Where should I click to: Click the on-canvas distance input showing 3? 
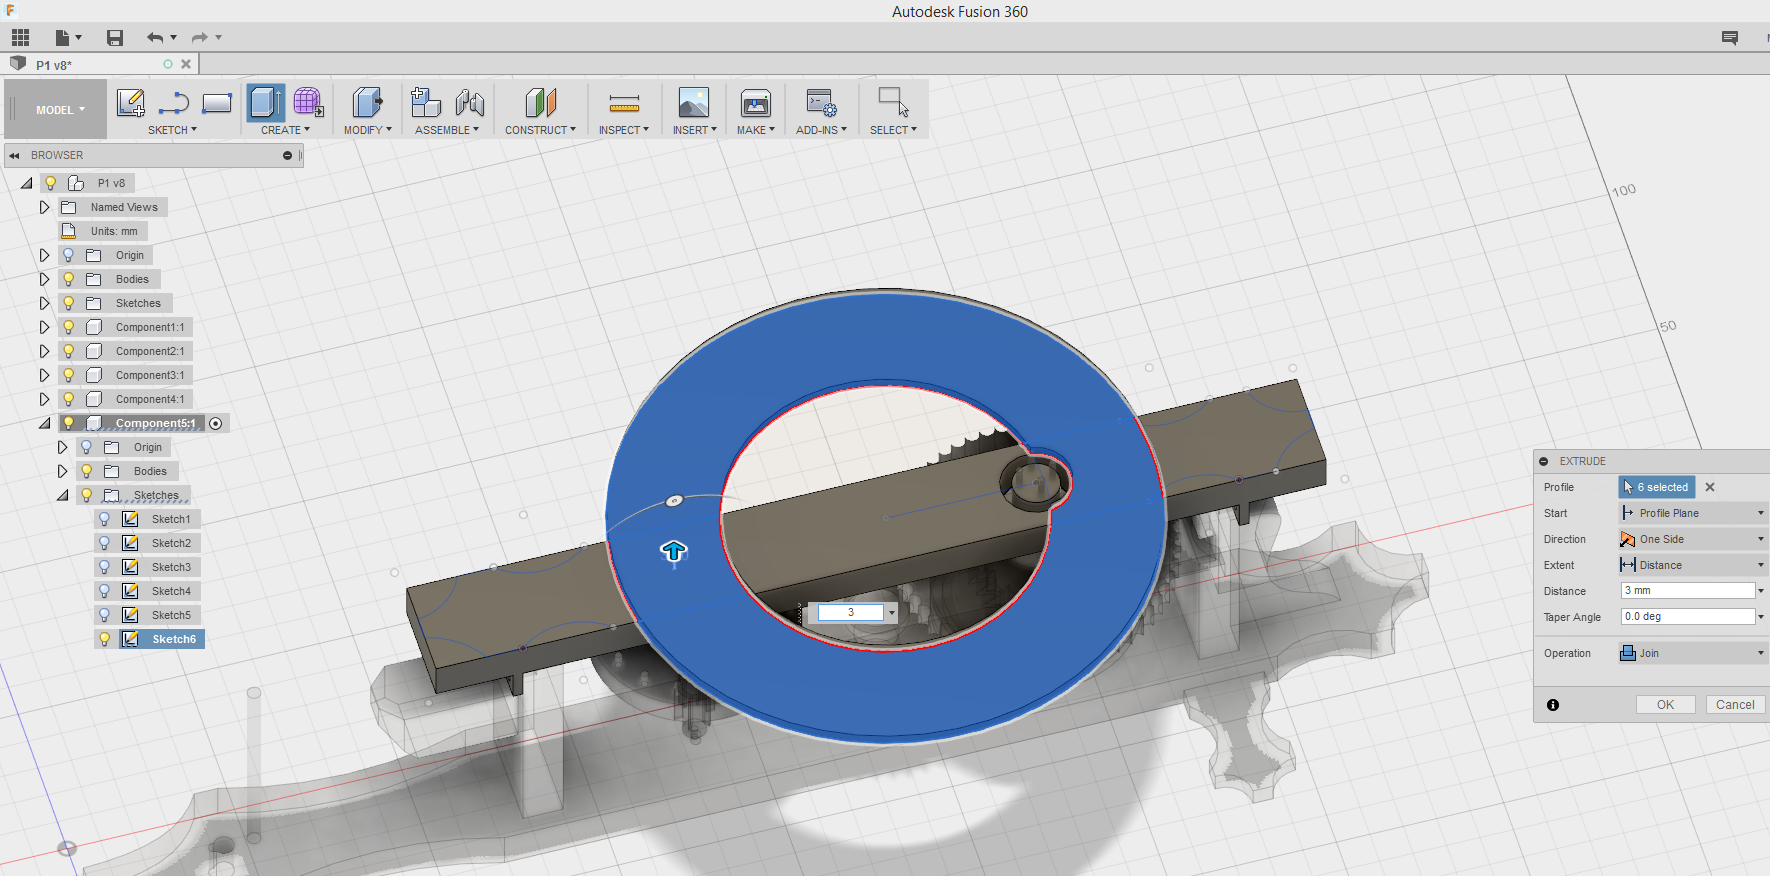851,612
